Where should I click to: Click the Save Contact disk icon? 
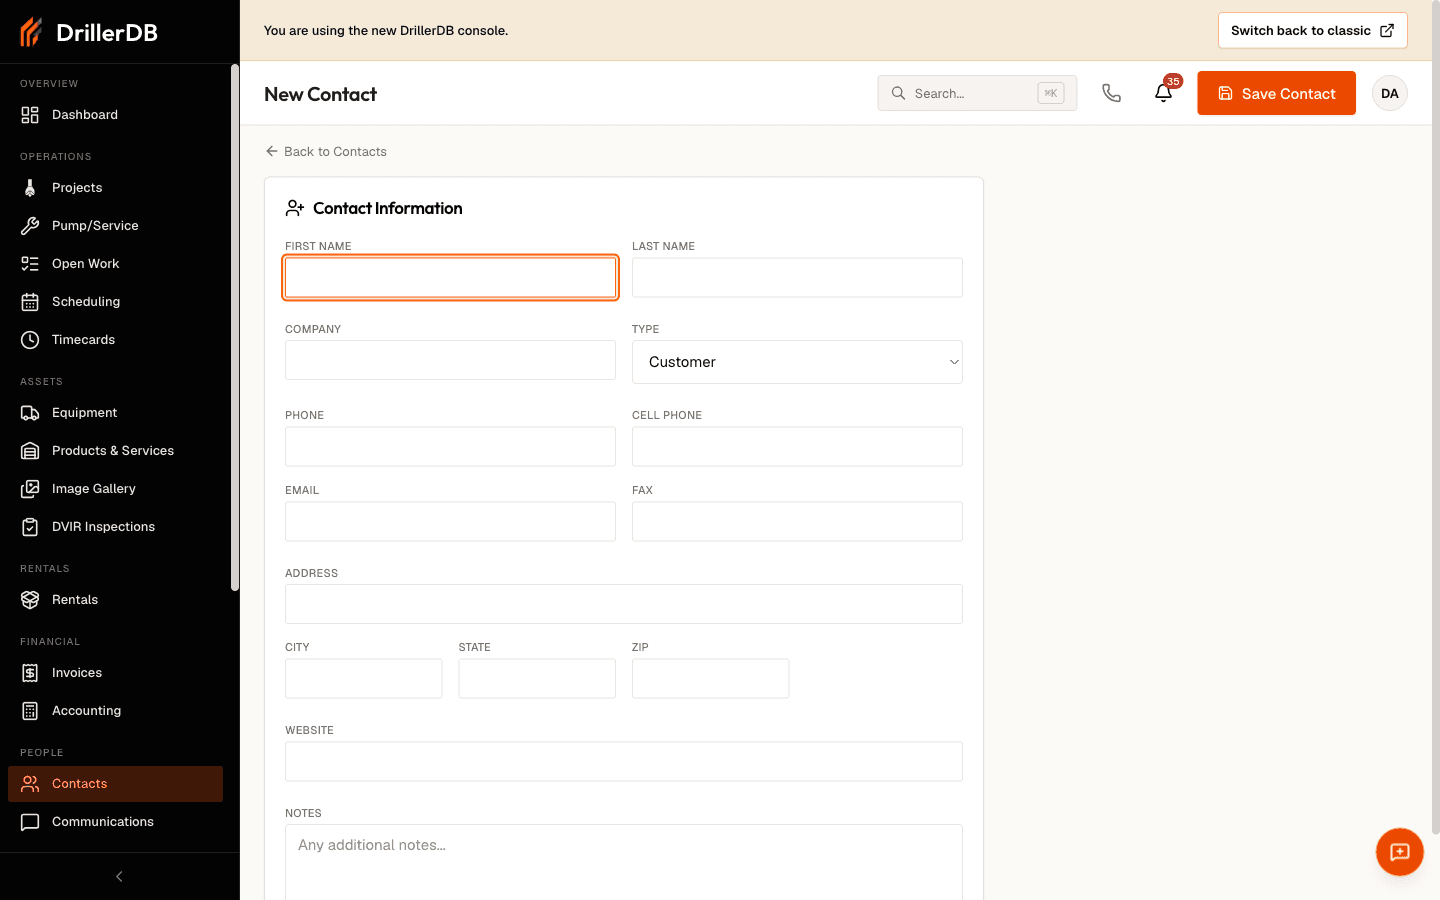click(1225, 93)
